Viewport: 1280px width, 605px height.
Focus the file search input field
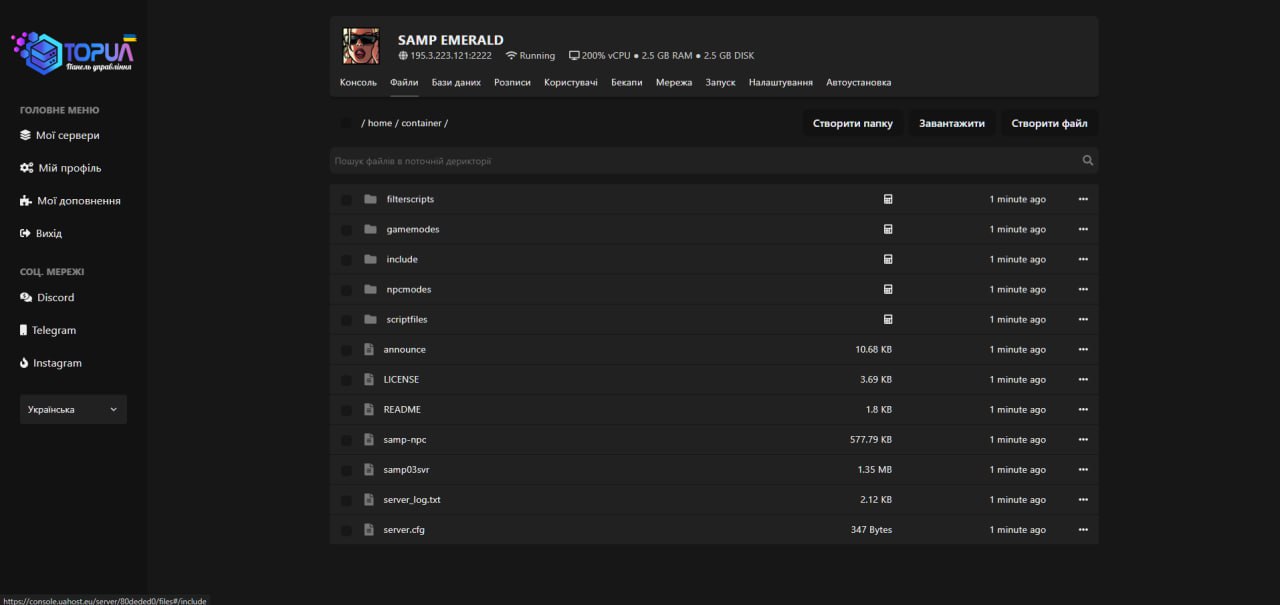(x=700, y=161)
